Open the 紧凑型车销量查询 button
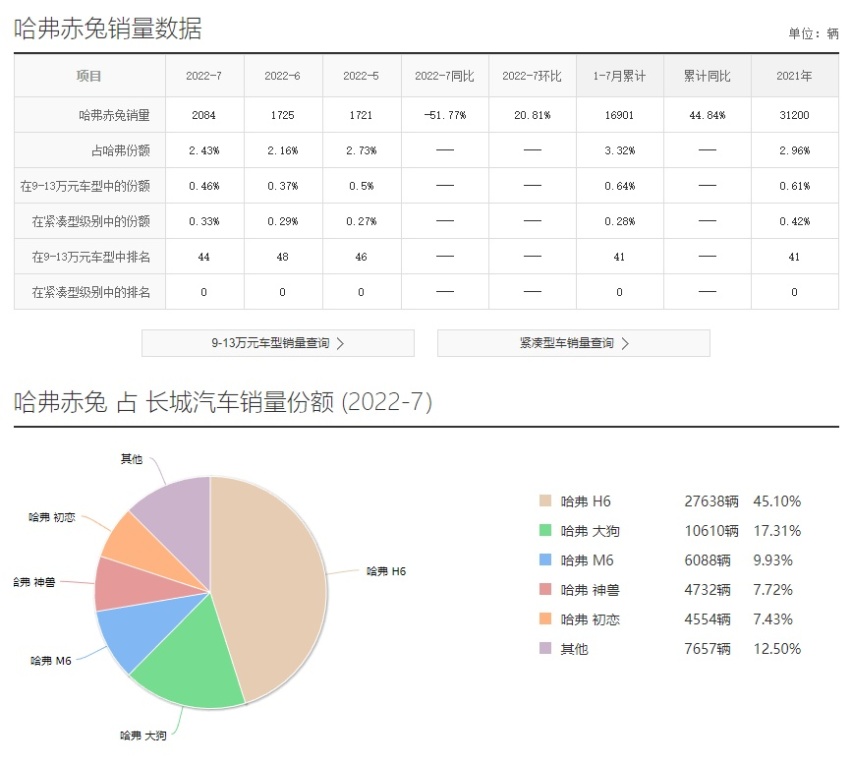Image resolution: width=852 pixels, height=765 pixels. pyautogui.click(x=573, y=343)
